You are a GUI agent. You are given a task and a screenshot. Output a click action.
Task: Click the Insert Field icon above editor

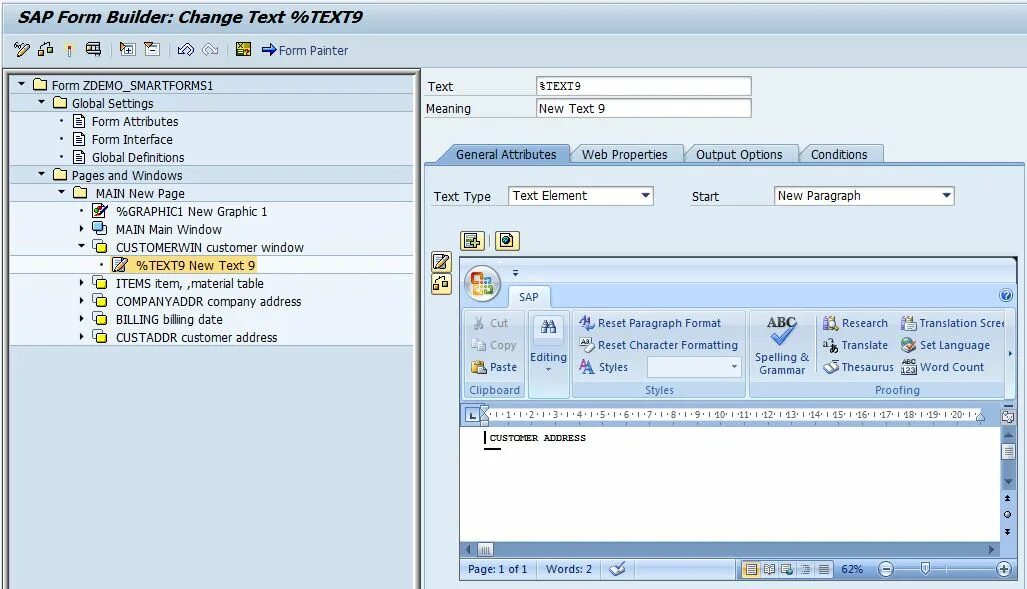point(472,240)
